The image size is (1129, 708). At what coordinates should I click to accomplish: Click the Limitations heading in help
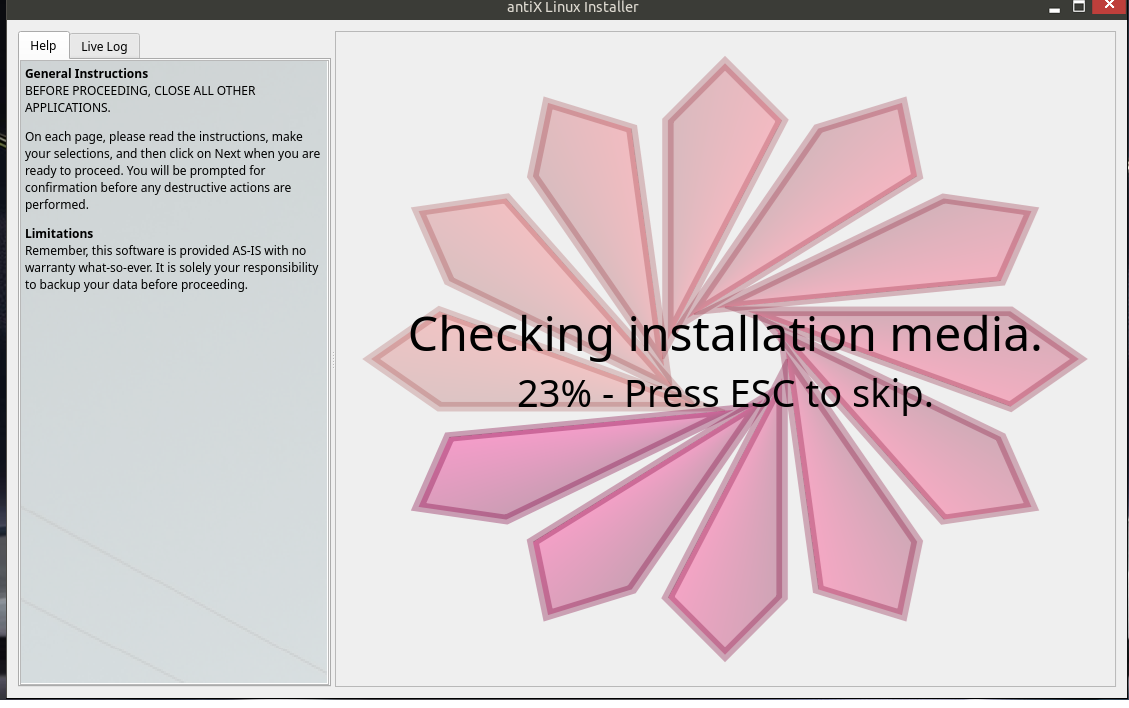pyautogui.click(x=59, y=233)
